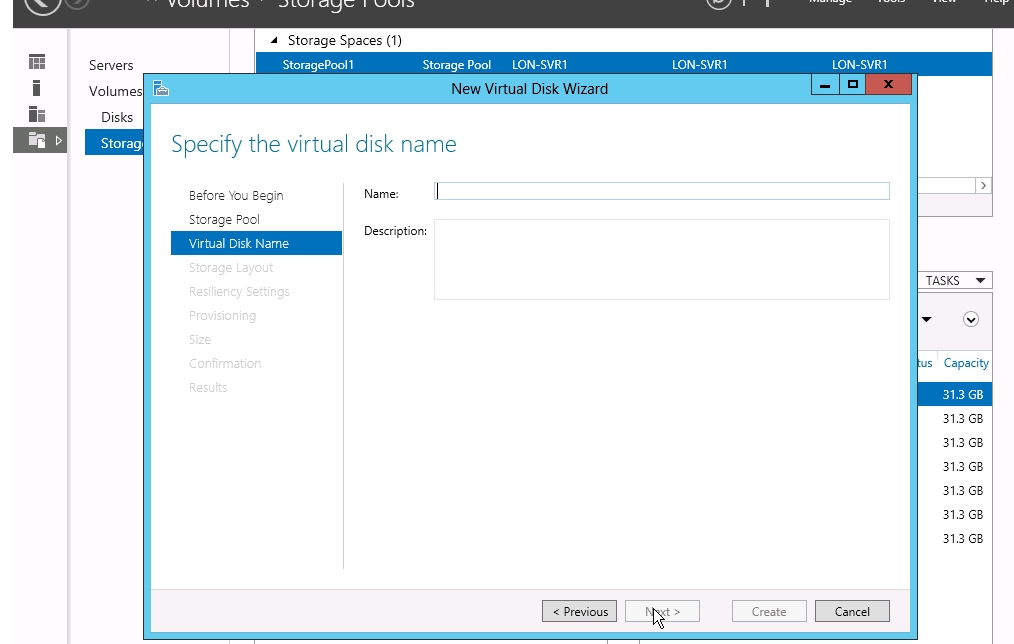1014x644 pixels.
Task: Click into the Description text box
Action: tap(662, 259)
